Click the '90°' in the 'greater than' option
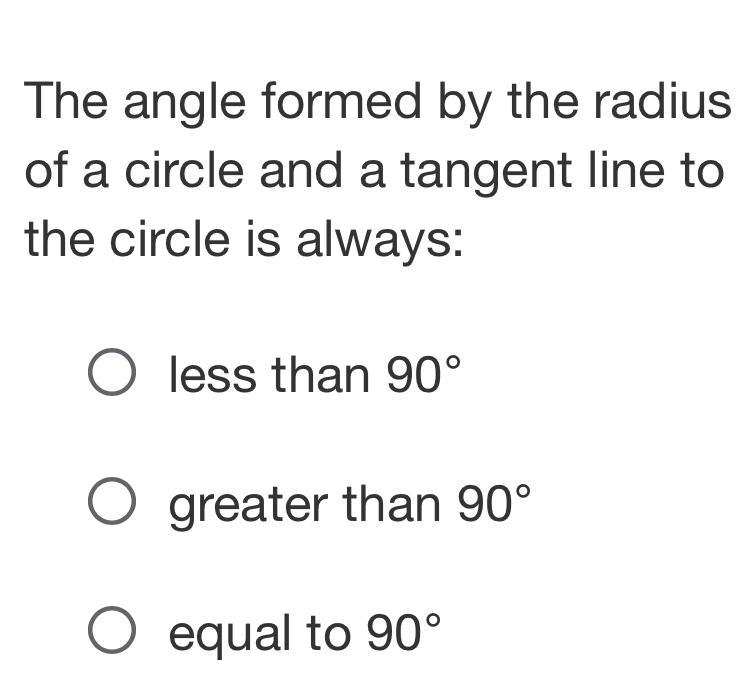Screen dimensions: 745x692 point(494,503)
